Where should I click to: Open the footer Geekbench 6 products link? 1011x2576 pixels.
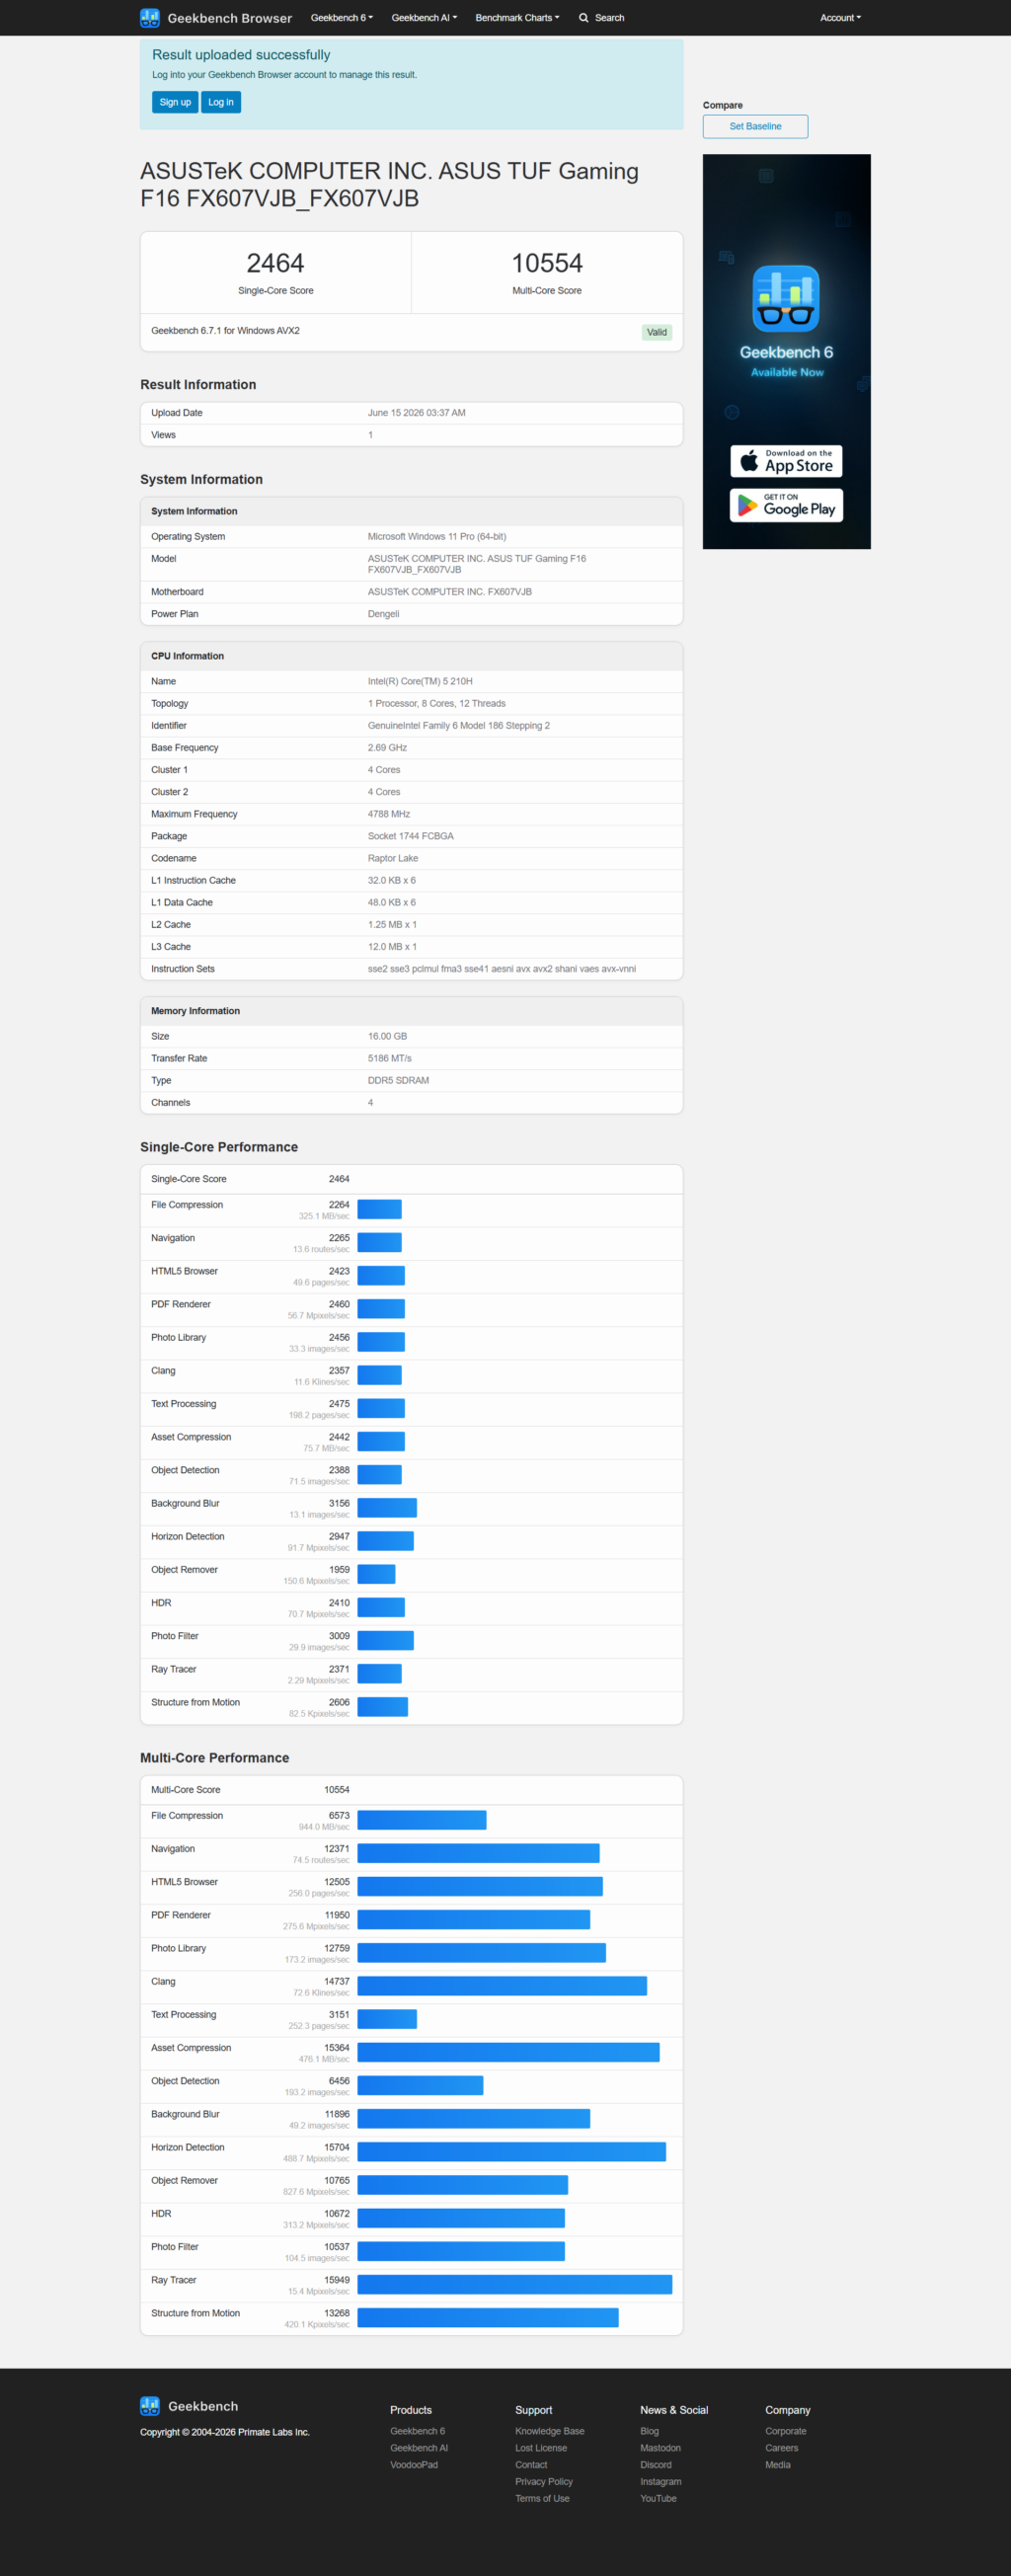[417, 2431]
